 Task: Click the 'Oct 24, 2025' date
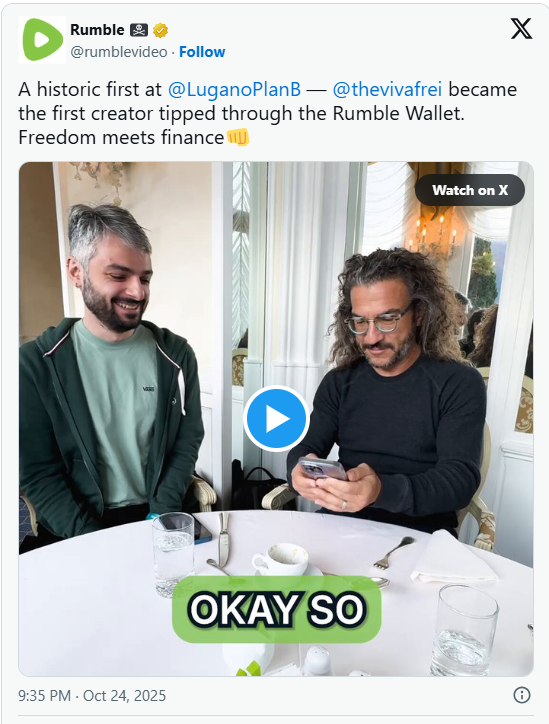(124, 695)
